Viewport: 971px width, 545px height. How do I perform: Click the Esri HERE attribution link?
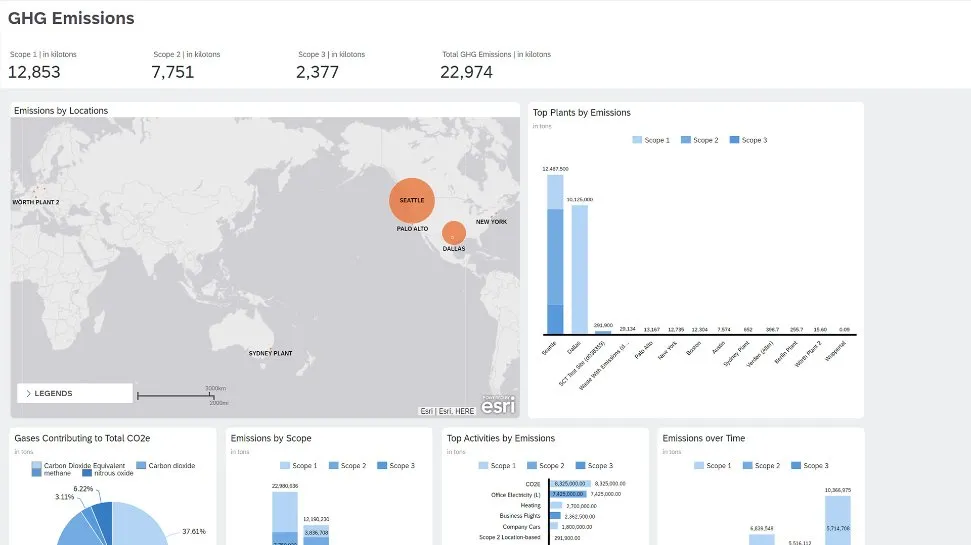(447, 411)
